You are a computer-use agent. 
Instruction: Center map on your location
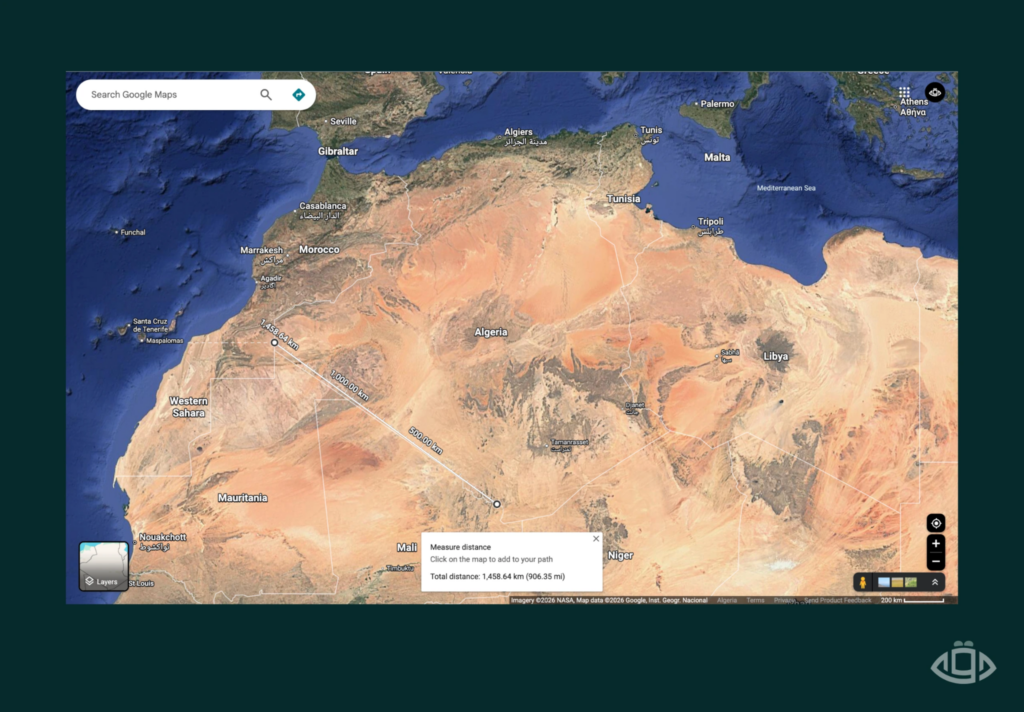(936, 523)
